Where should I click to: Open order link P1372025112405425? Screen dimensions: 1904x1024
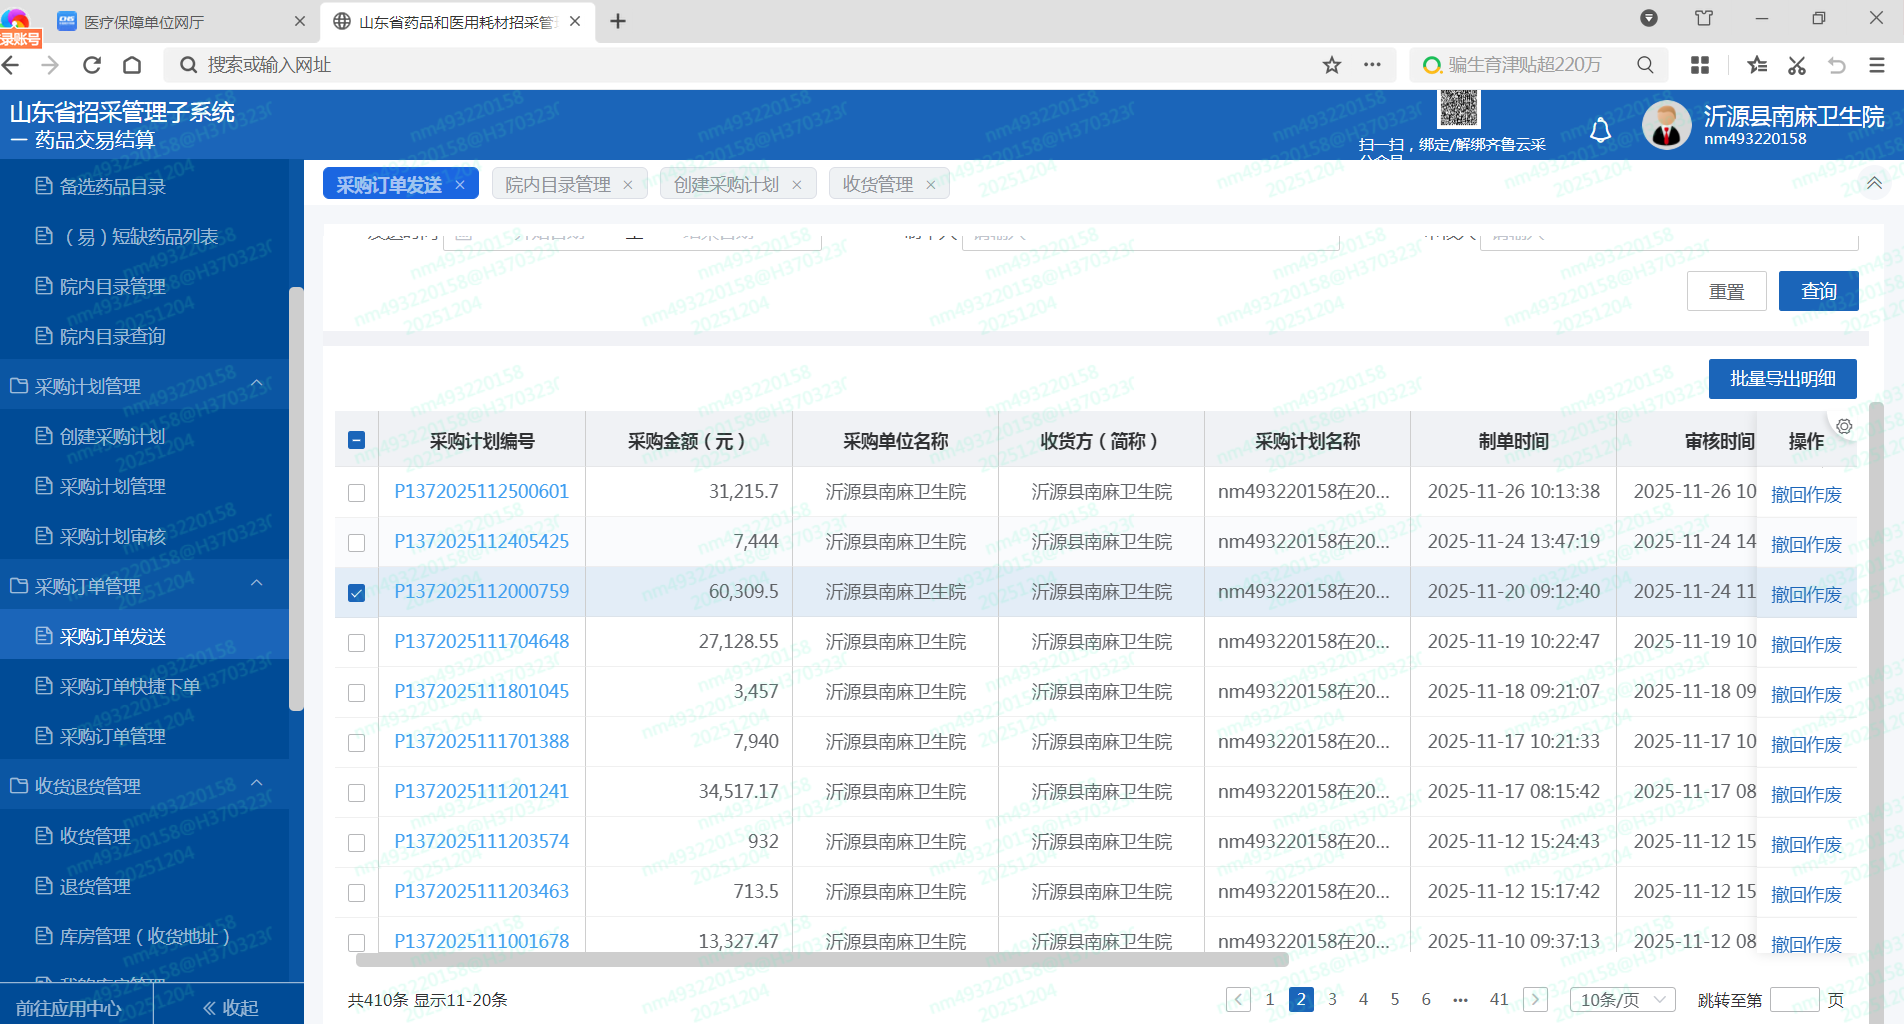[481, 541]
